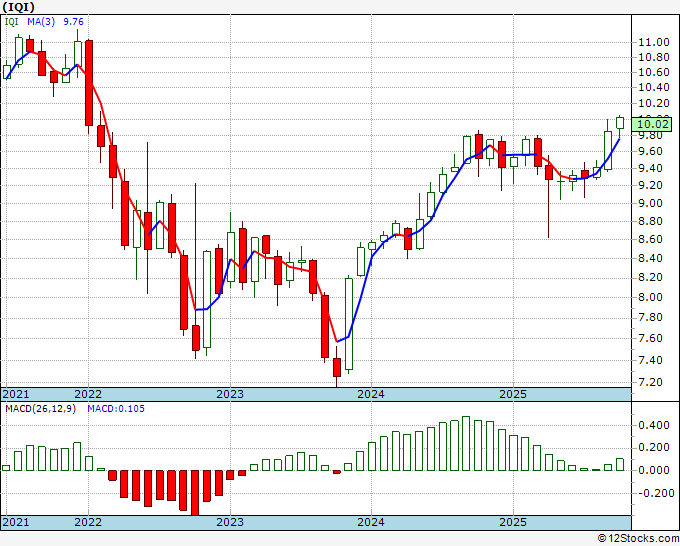The image size is (680, 546).
Task: Click the large red January 2022 candlestick
Action: click(x=88, y=83)
